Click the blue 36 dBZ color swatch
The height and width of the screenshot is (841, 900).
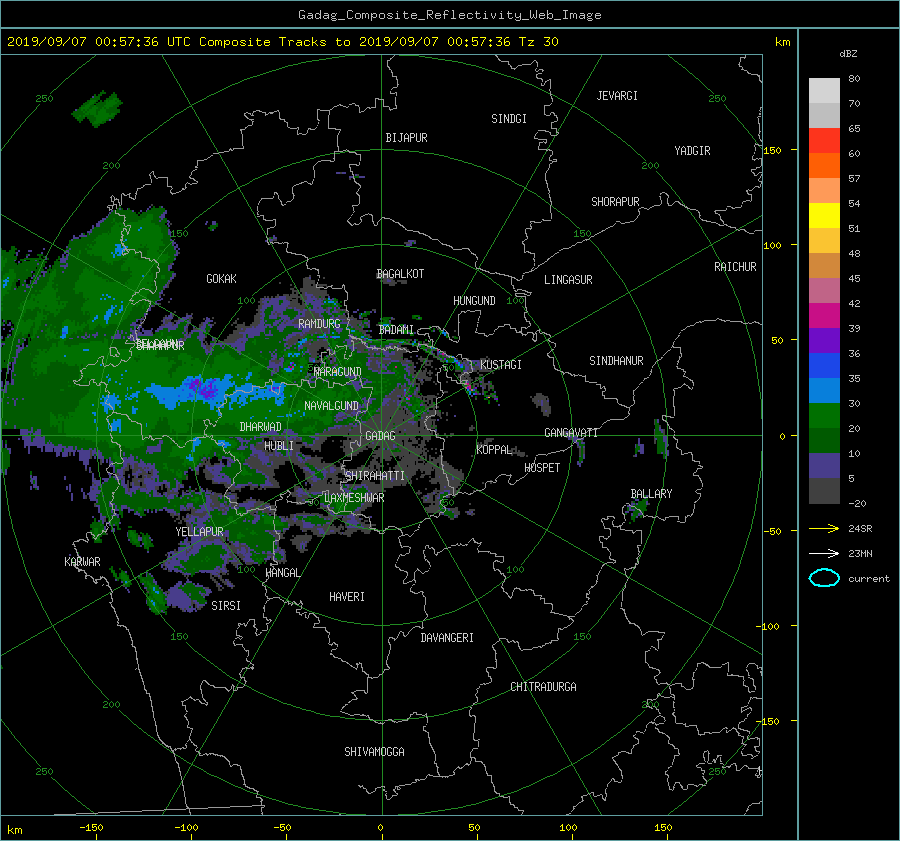[x=824, y=365]
